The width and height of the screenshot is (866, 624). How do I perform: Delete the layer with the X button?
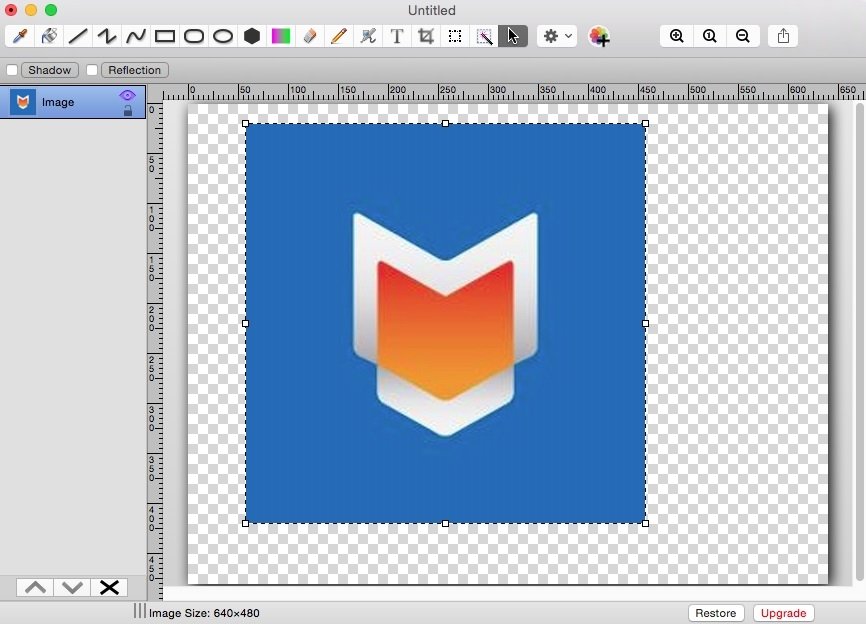click(109, 588)
